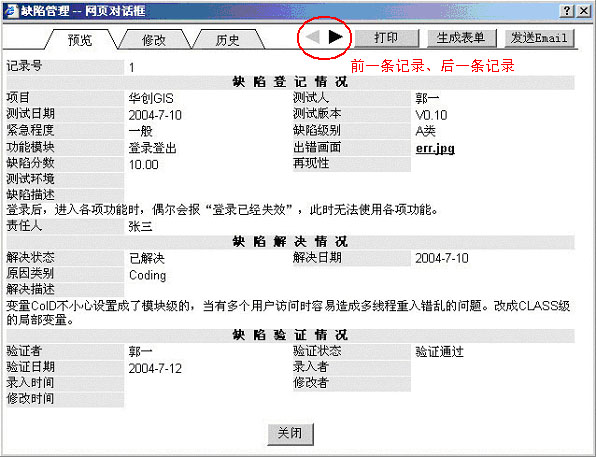596x457 pixels.
Task: View the 历史 tab
Action: (227, 40)
